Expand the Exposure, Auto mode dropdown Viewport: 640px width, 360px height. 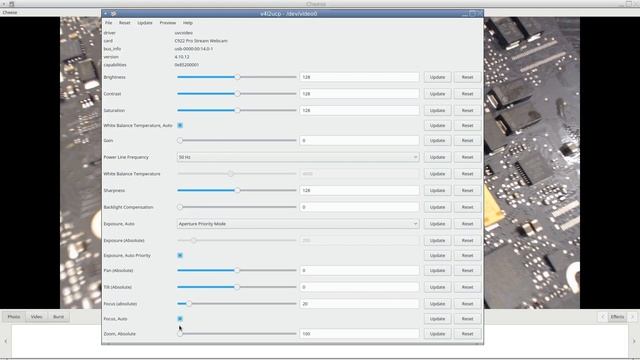[x=298, y=224]
